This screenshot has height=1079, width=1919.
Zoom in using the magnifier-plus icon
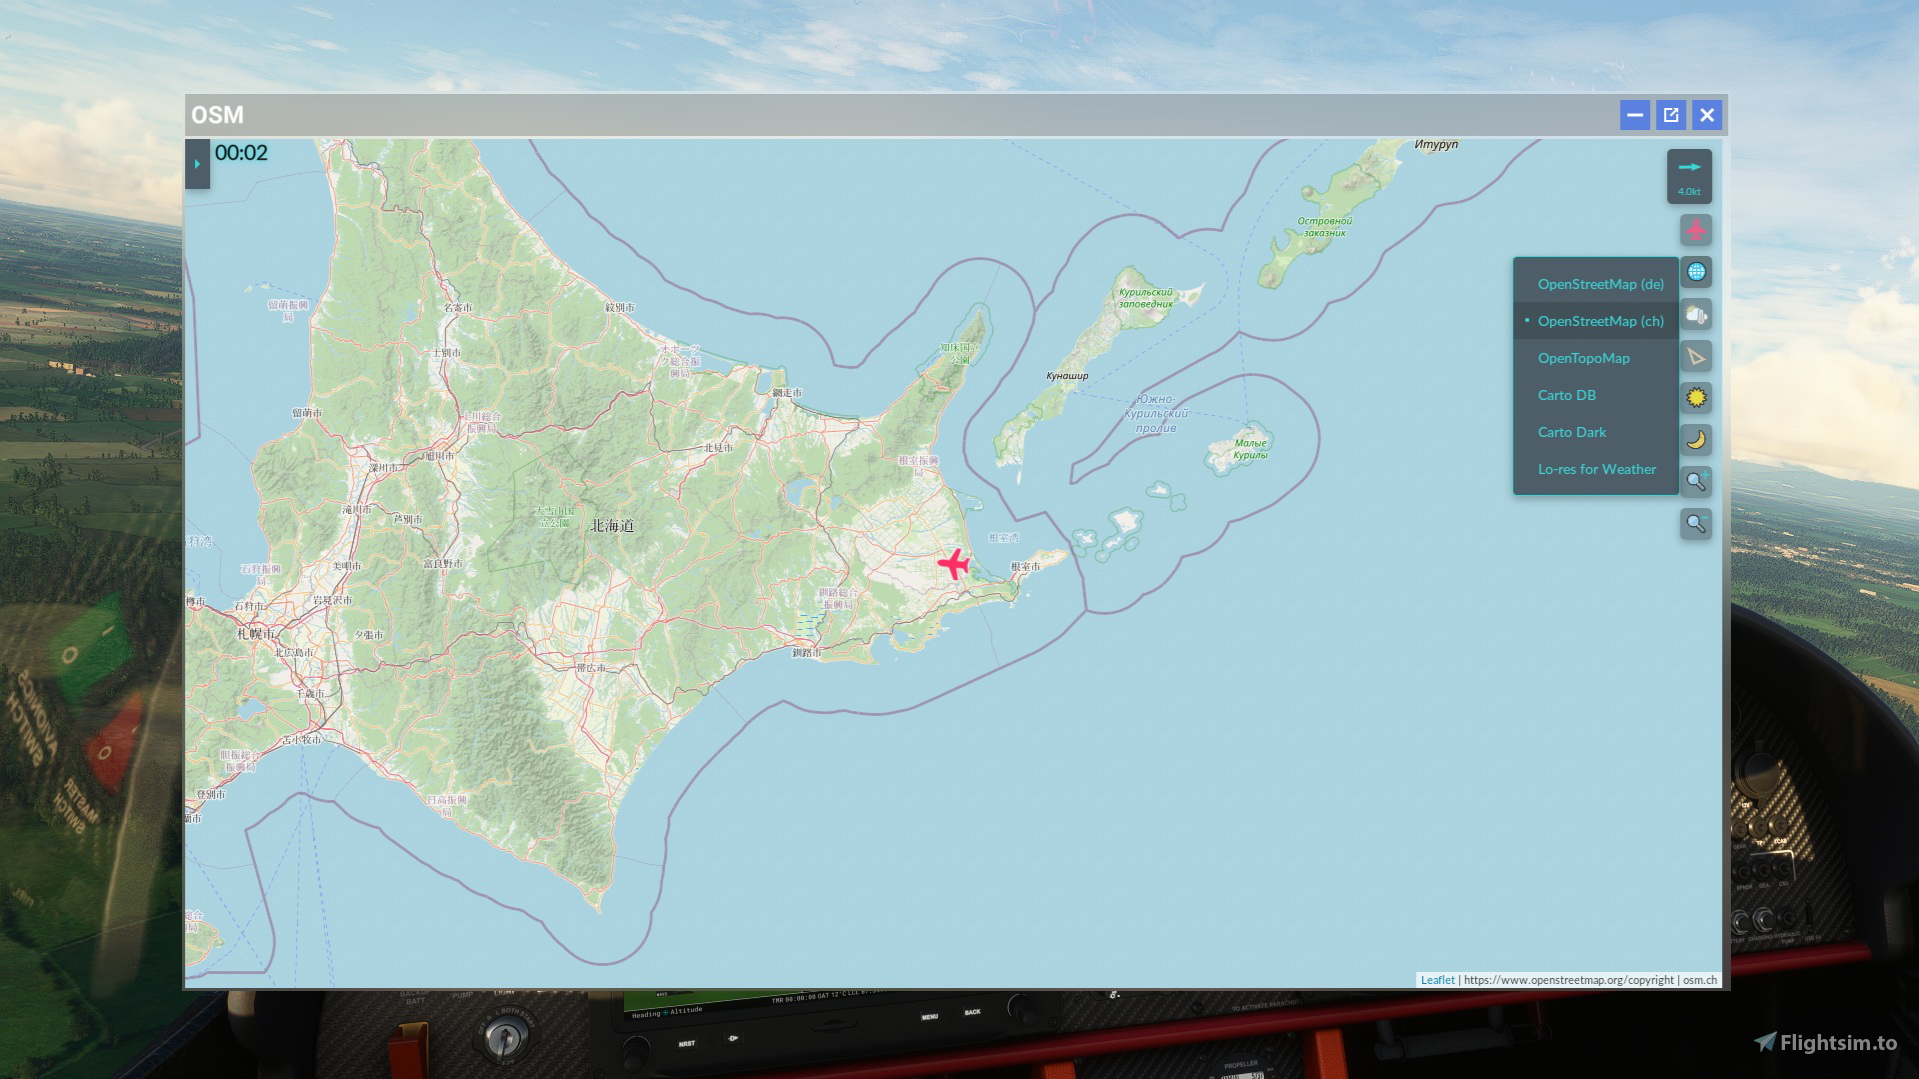pos(1697,482)
